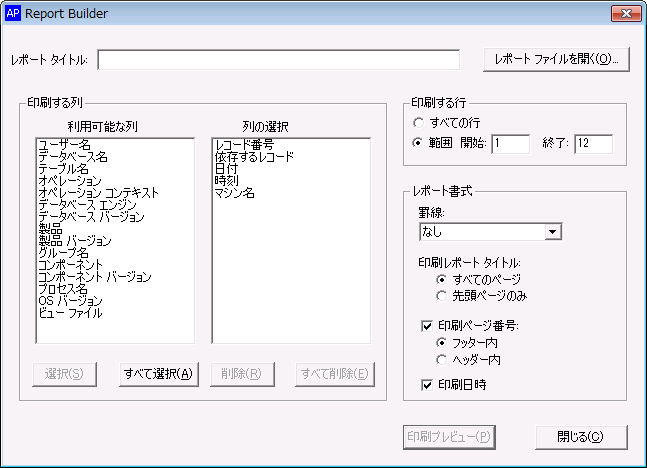This screenshot has height=468, width=647.
Task: Choose the 範囲 radio option
Action: (418, 143)
